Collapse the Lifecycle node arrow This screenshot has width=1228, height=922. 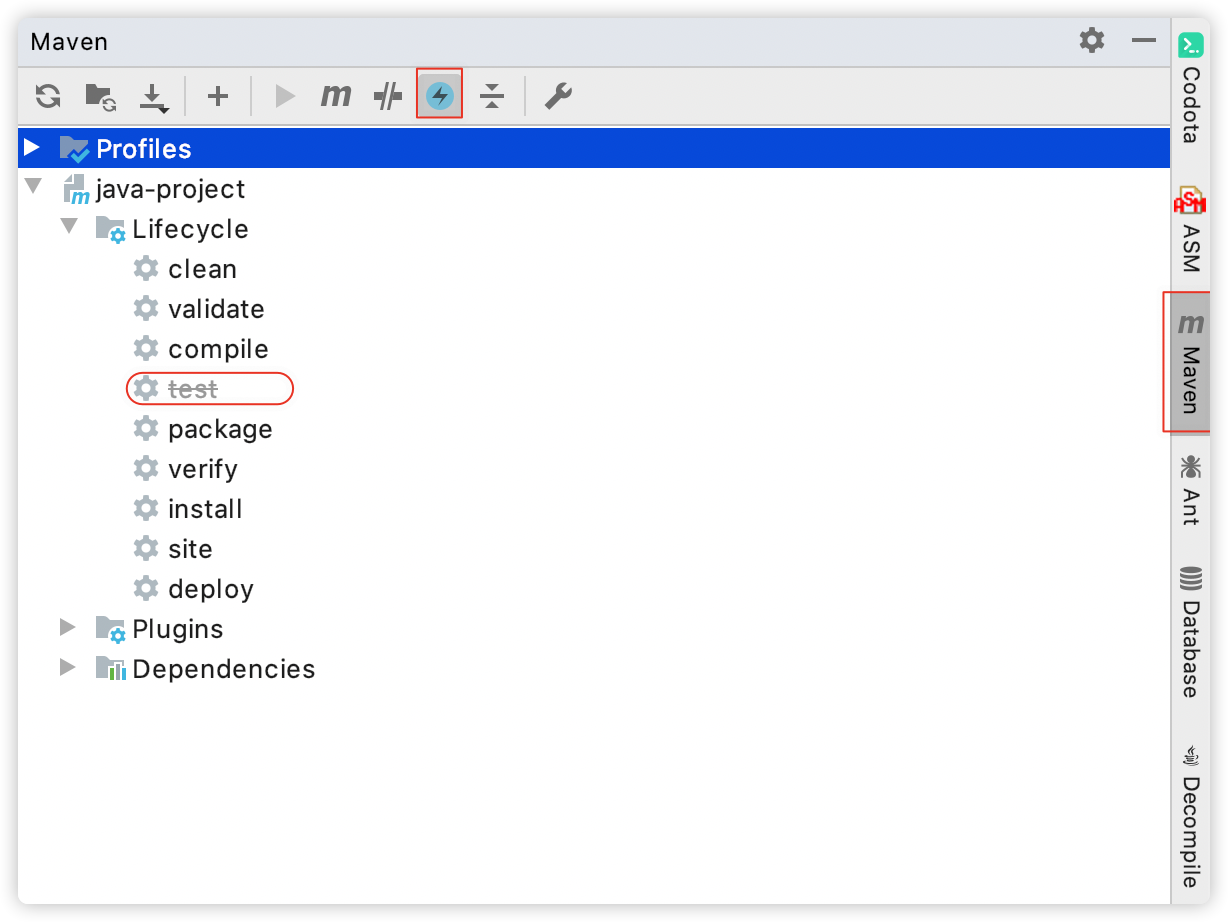(69, 227)
